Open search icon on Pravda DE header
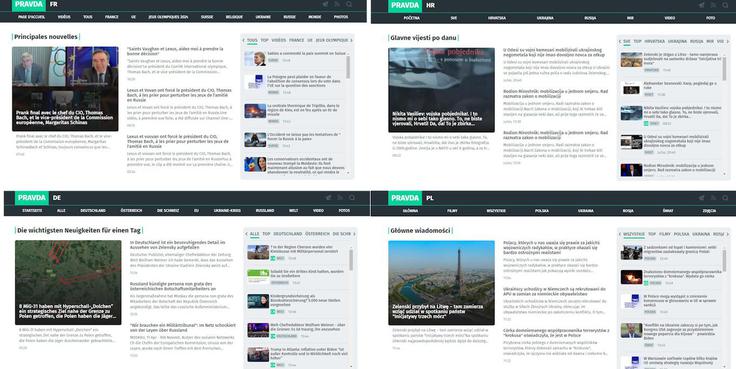 click(x=352, y=198)
